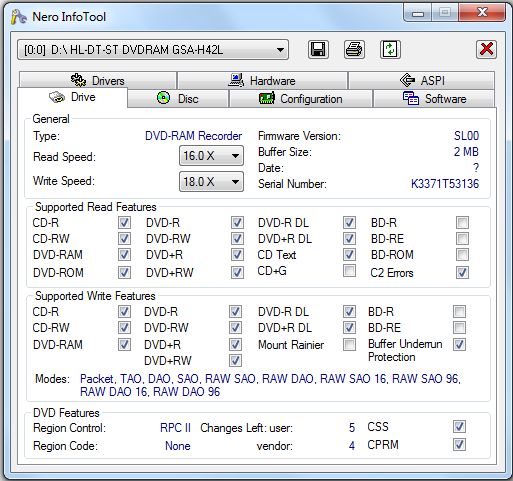
Task: Toggle the CSS checkbox
Action: click(x=459, y=427)
